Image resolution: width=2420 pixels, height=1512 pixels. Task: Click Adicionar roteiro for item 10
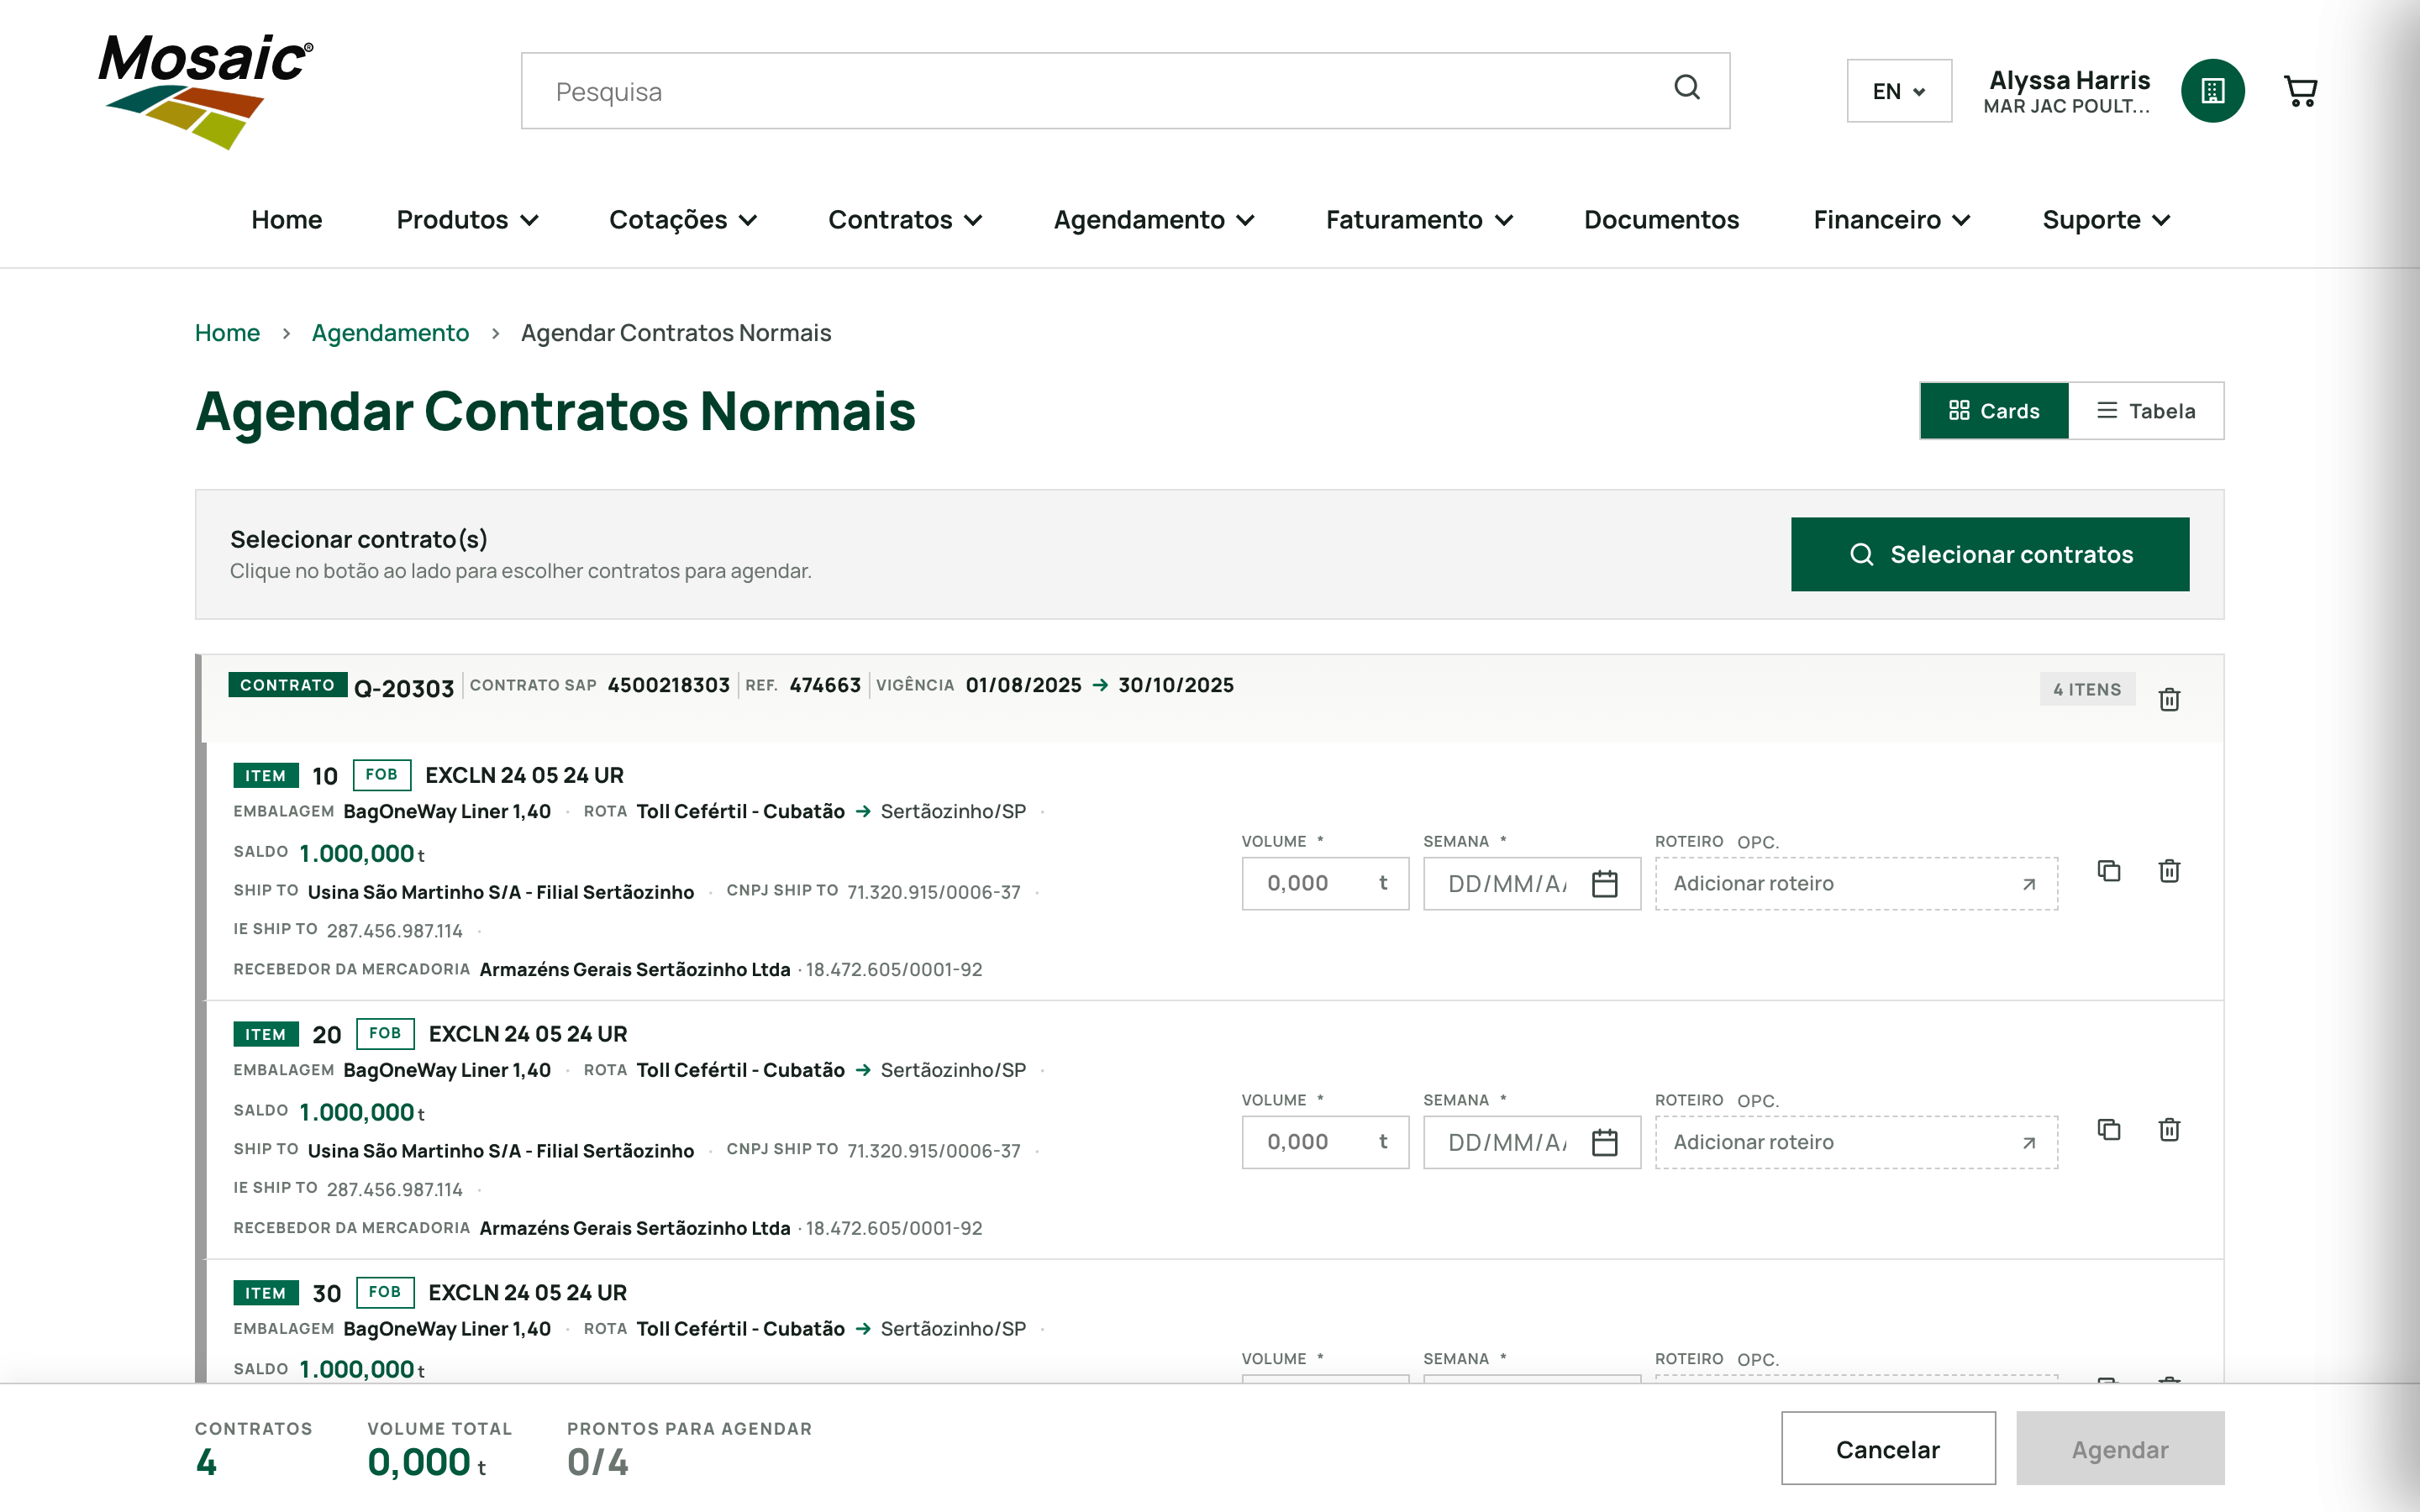point(1856,884)
